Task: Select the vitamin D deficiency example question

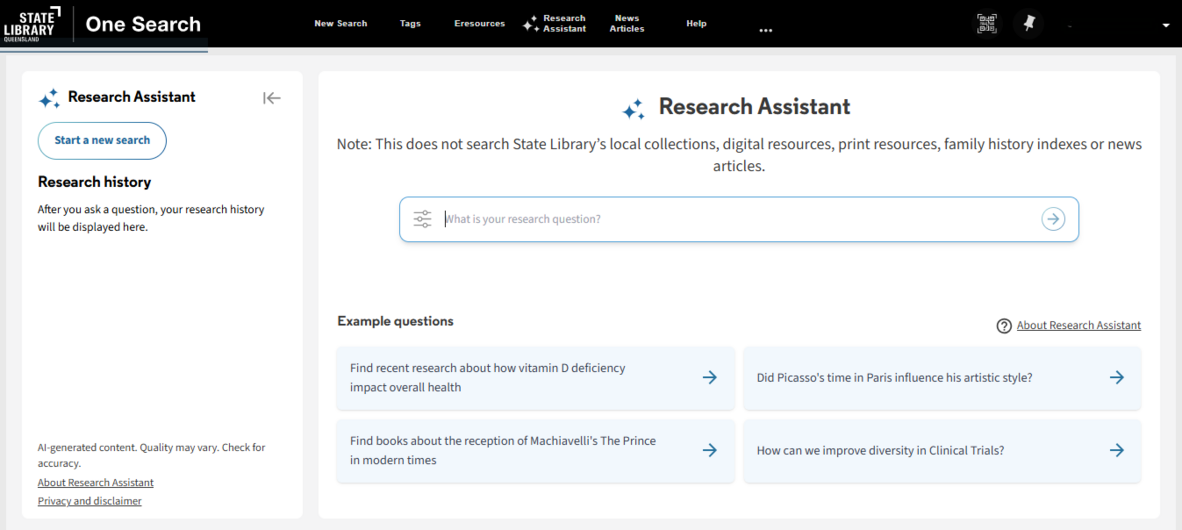Action: pyautogui.click(x=535, y=378)
